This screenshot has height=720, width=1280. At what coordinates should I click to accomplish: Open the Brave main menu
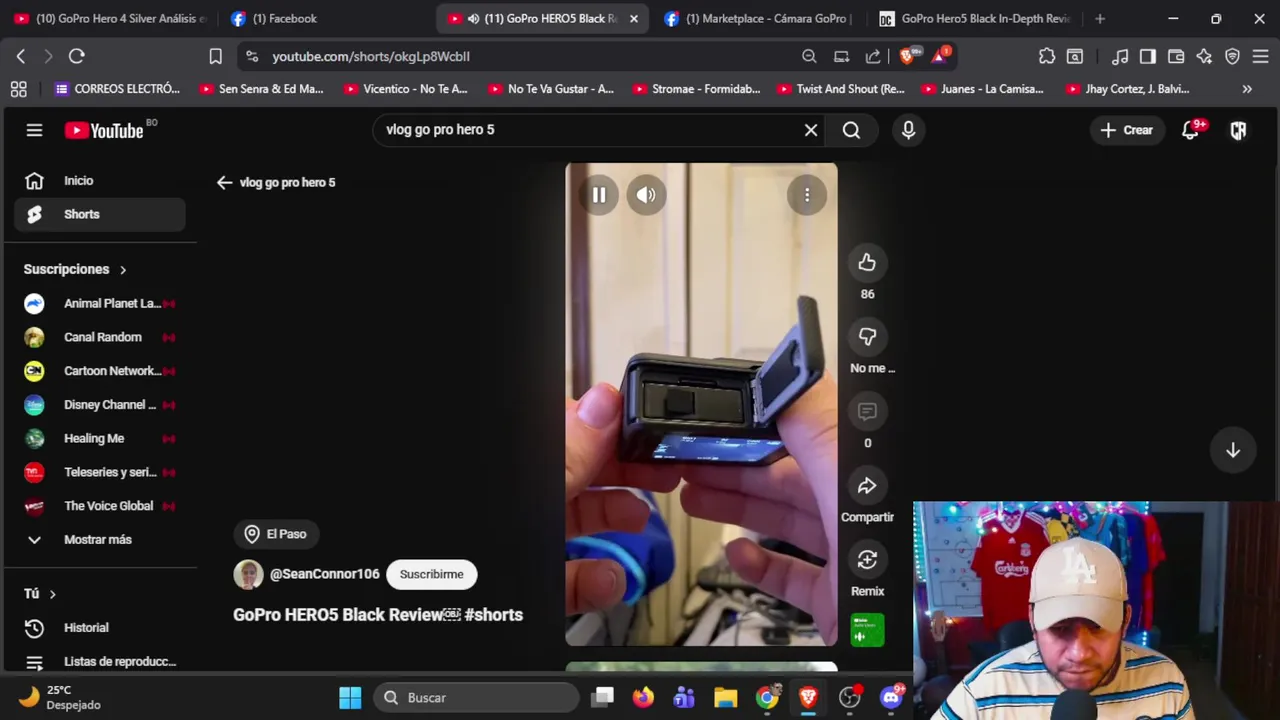pos(1261,56)
